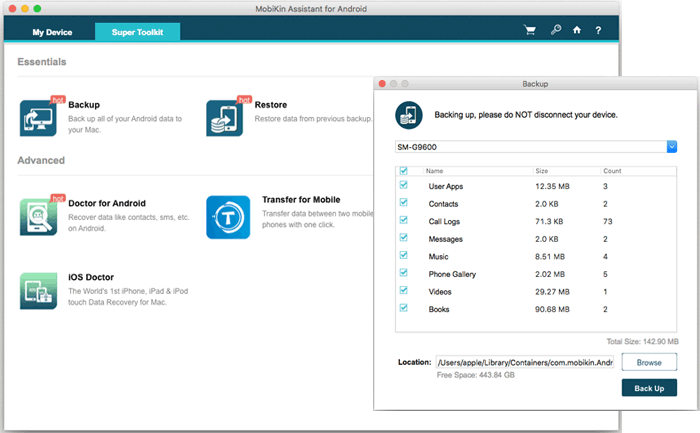Click the 71.3 KB size value

pos(549,221)
